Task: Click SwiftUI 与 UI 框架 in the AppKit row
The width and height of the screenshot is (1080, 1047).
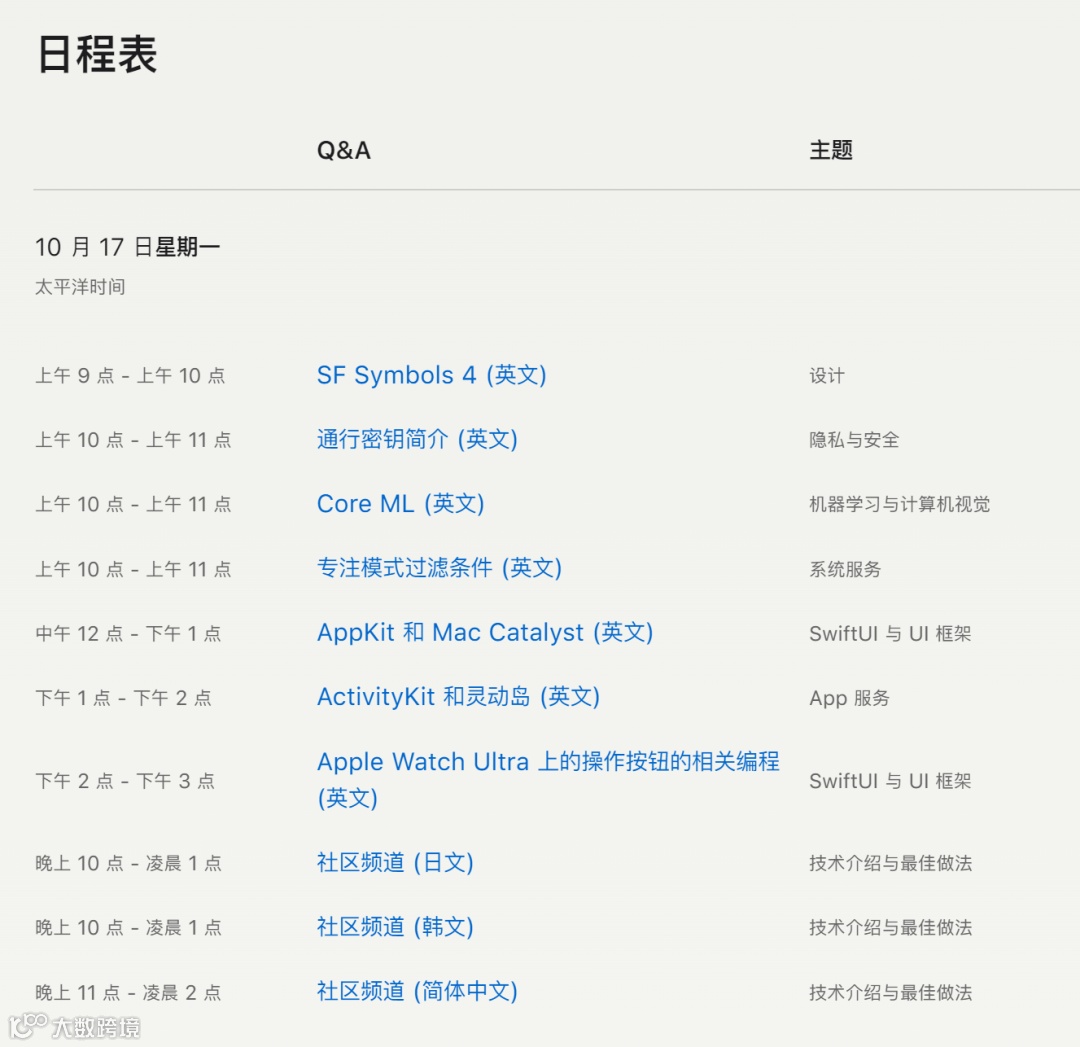Action: 890,634
